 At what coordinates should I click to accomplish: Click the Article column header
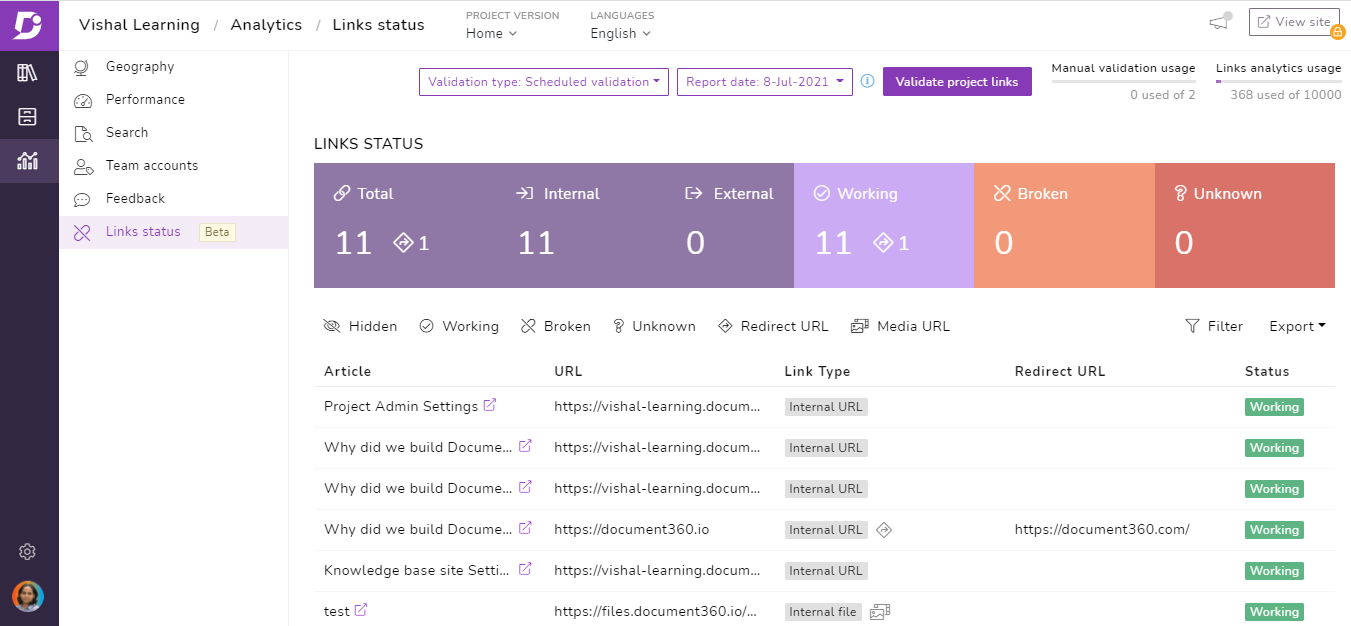(347, 371)
